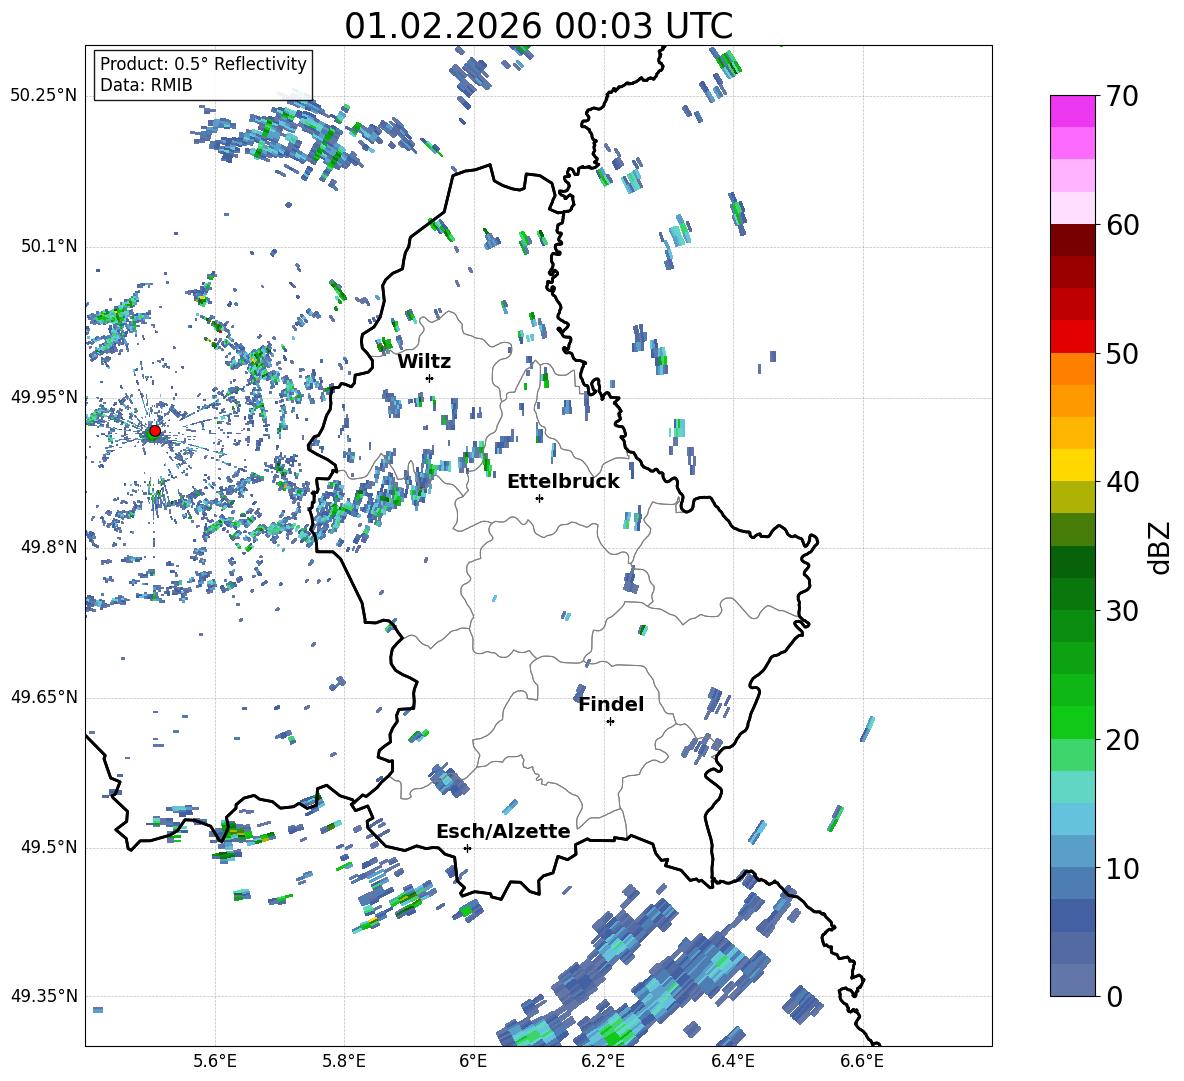
Task: Click the Wiltz station cross marker
Action: (x=430, y=378)
